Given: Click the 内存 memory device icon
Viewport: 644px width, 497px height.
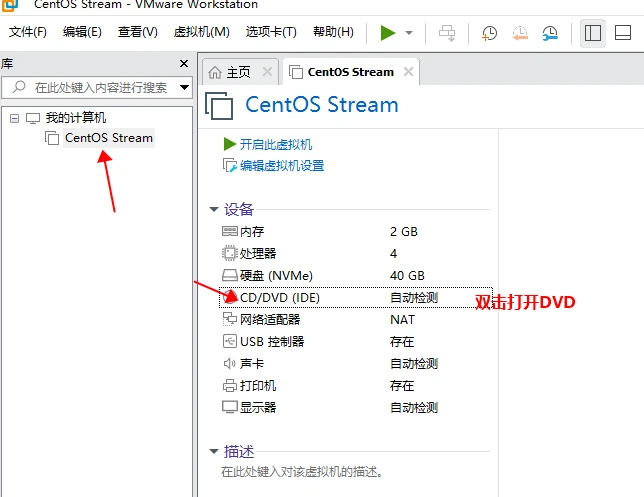Looking at the screenshot, I should click(x=230, y=231).
